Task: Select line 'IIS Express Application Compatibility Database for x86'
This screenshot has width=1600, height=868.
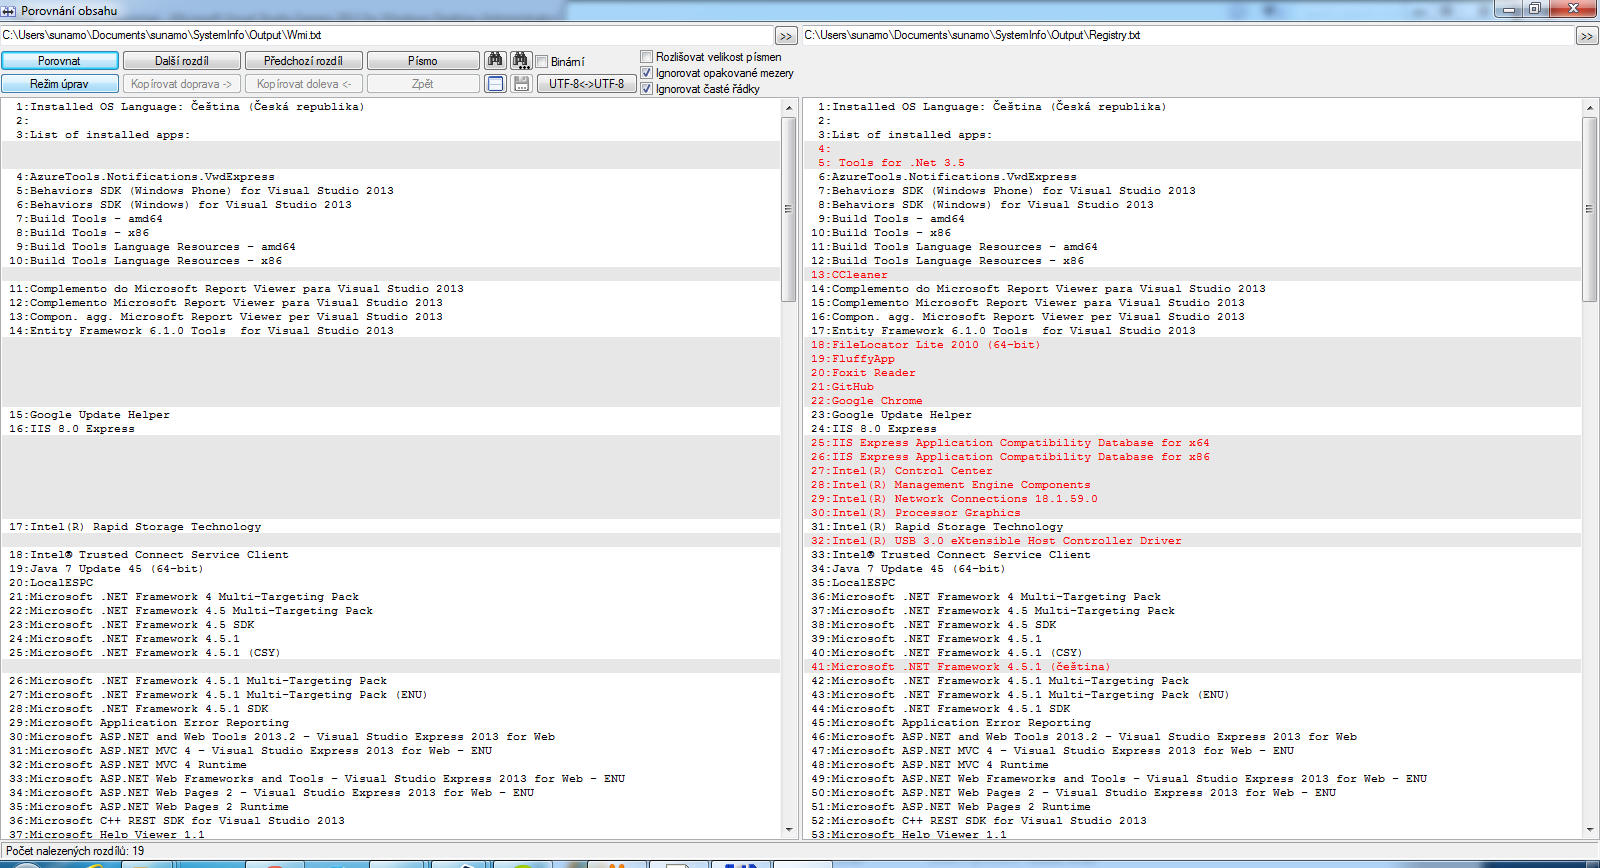Action: (x=1192, y=457)
